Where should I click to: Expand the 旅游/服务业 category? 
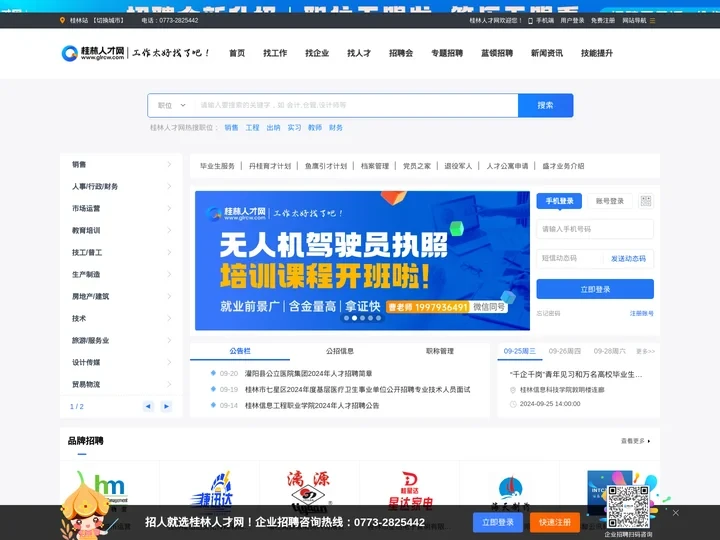point(121,340)
